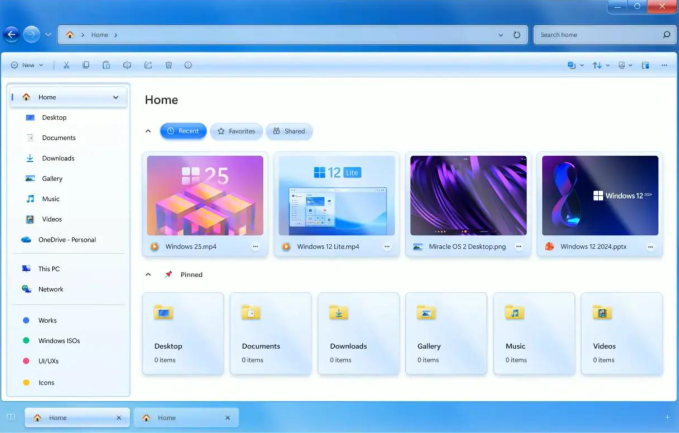Open recent locations dropdown beside forward arrow
The height and width of the screenshot is (433, 679).
48,35
